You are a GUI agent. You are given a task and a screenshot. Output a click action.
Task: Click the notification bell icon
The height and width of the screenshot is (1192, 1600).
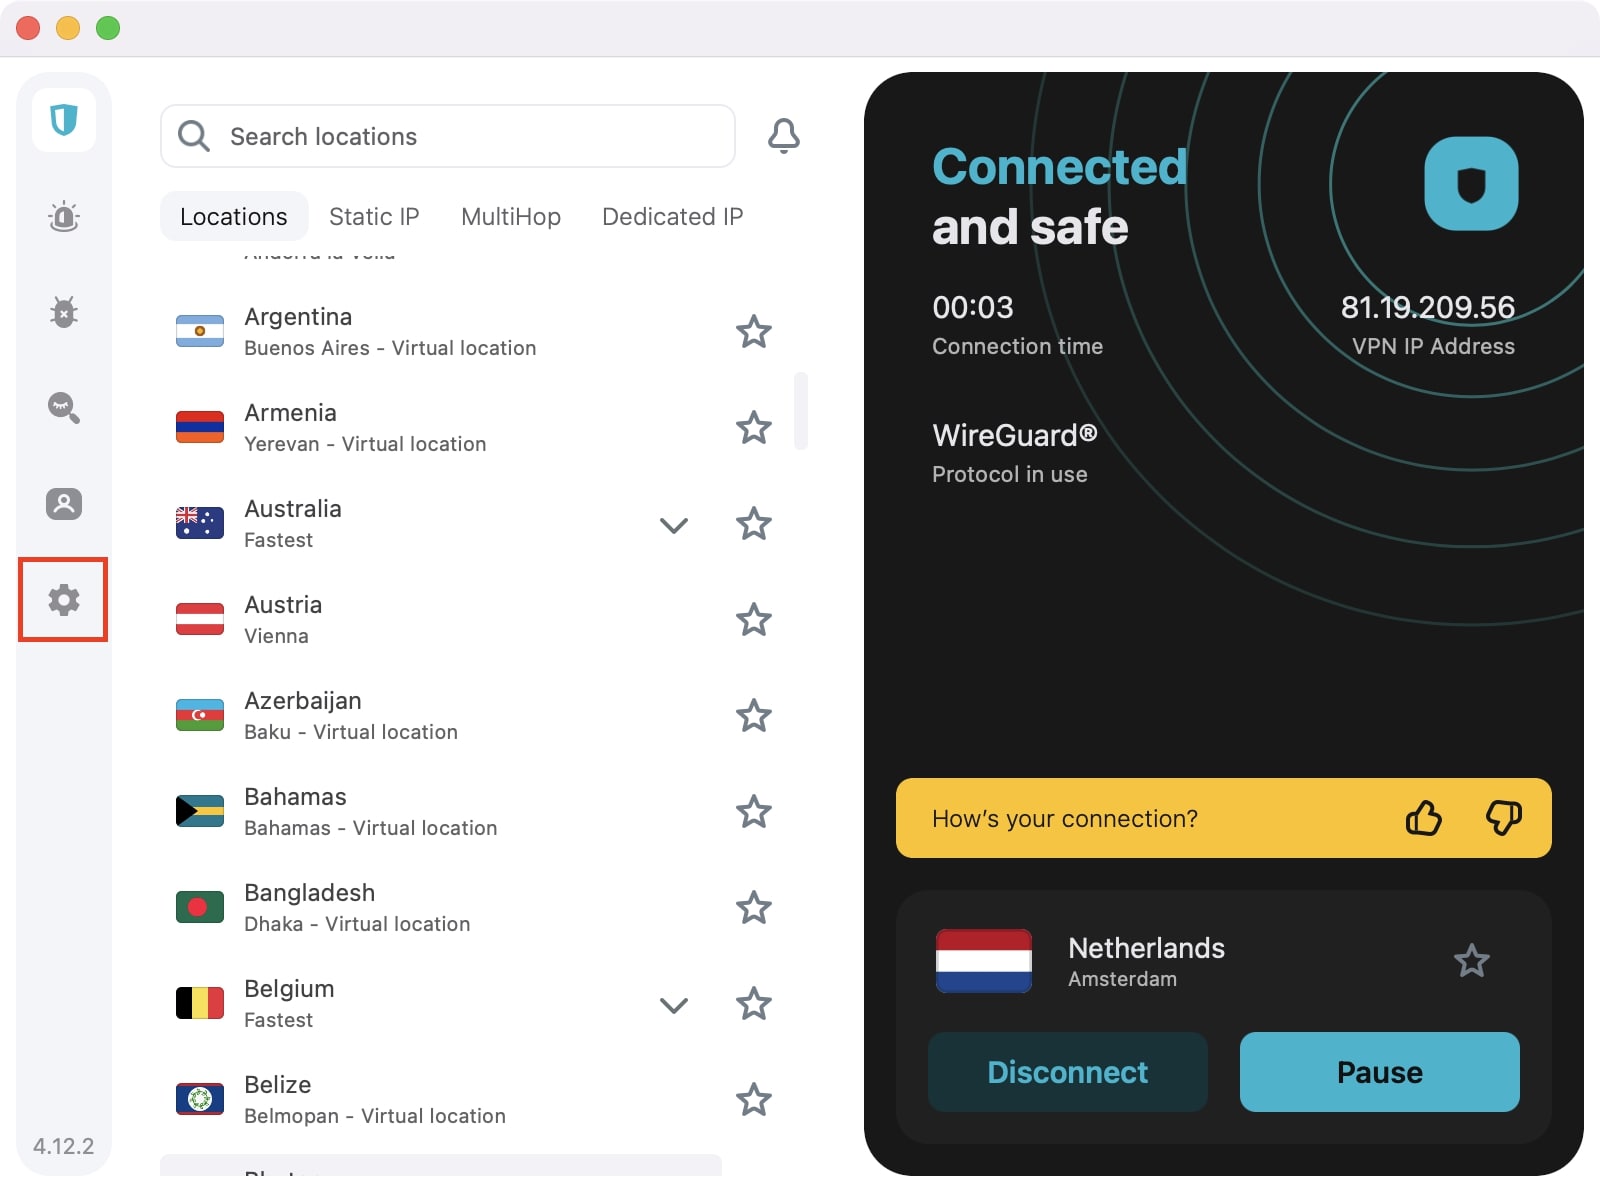pos(785,136)
